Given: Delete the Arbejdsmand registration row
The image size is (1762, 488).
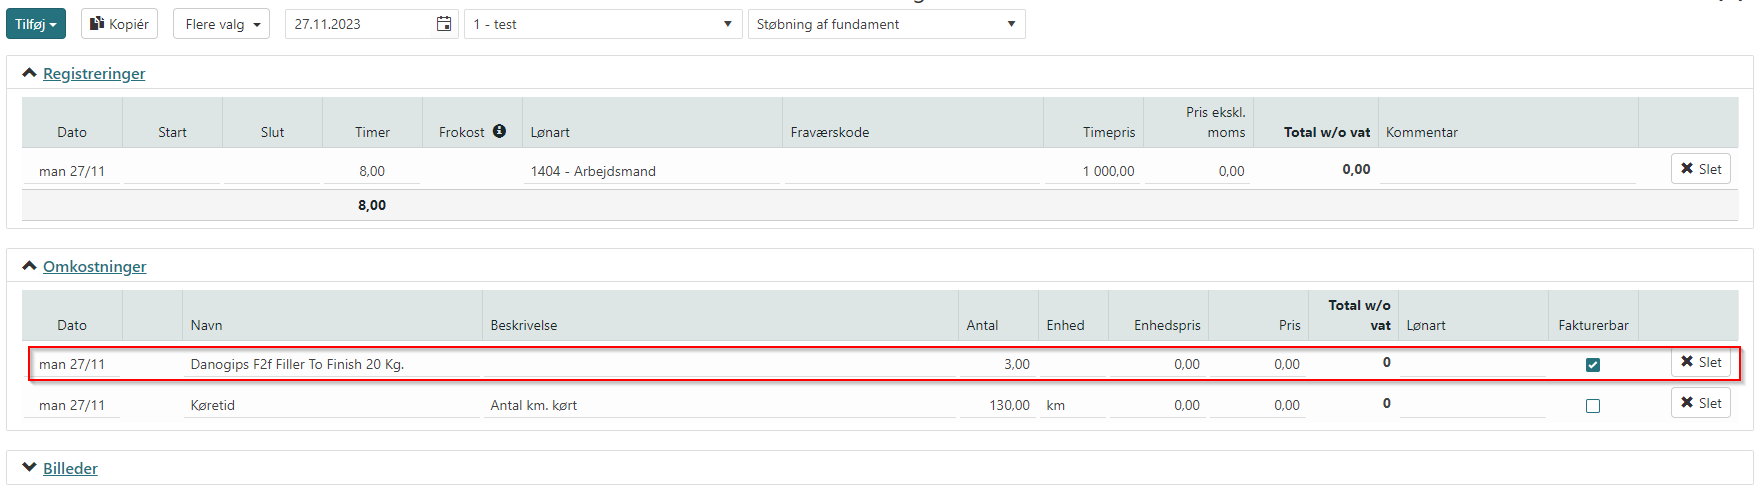Looking at the screenshot, I should pyautogui.click(x=1700, y=169).
